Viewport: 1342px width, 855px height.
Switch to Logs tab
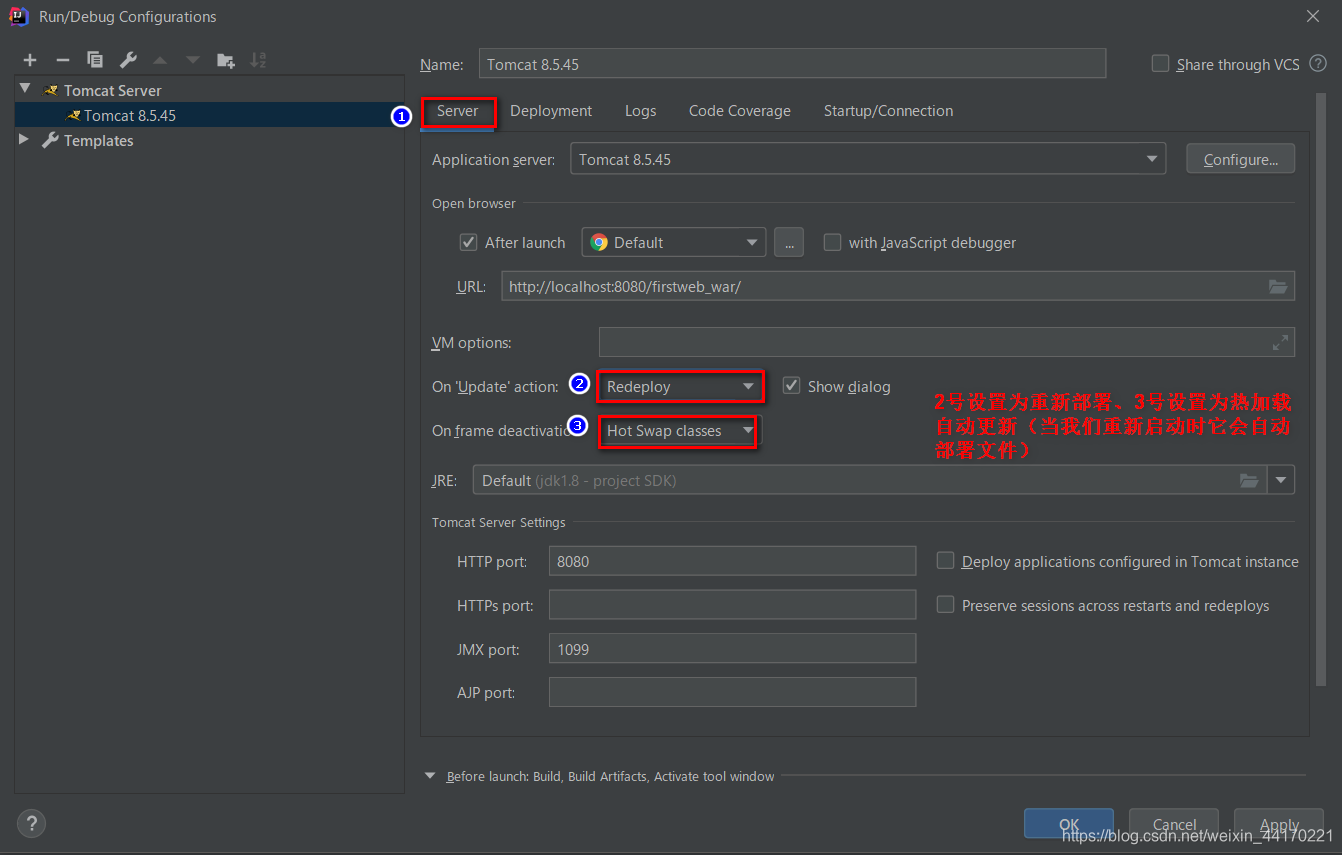pyautogui.click(x=641, y=111)
